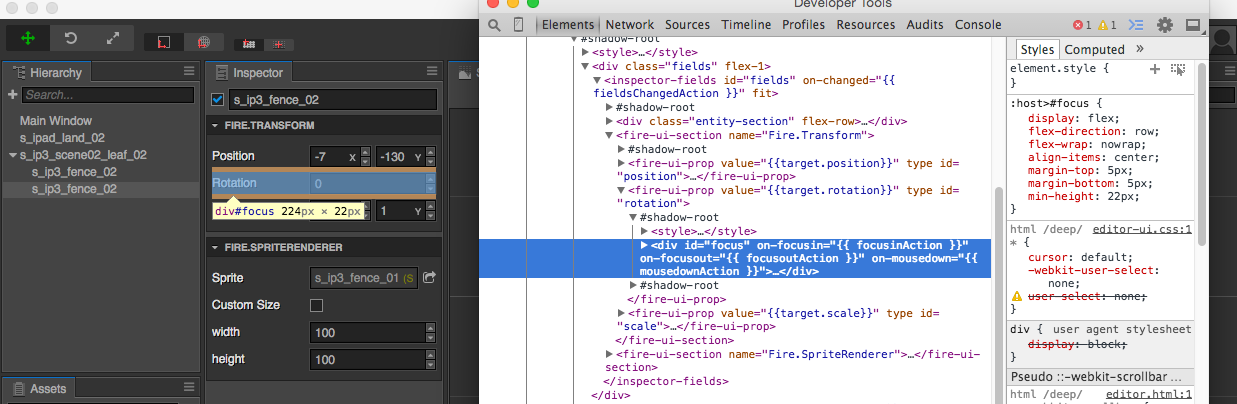1237x404 pixels.
Task: Add a new entity with plus icon
Action: [12, 95]
